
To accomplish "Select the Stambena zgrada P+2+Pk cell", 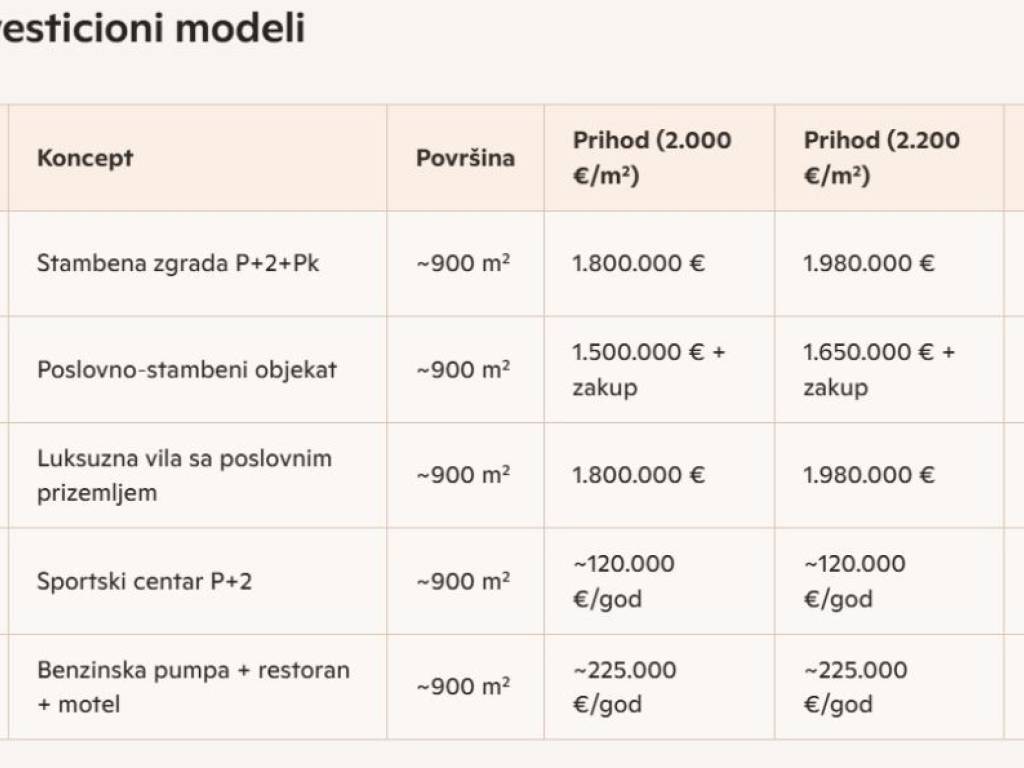I will pos(178,263).
